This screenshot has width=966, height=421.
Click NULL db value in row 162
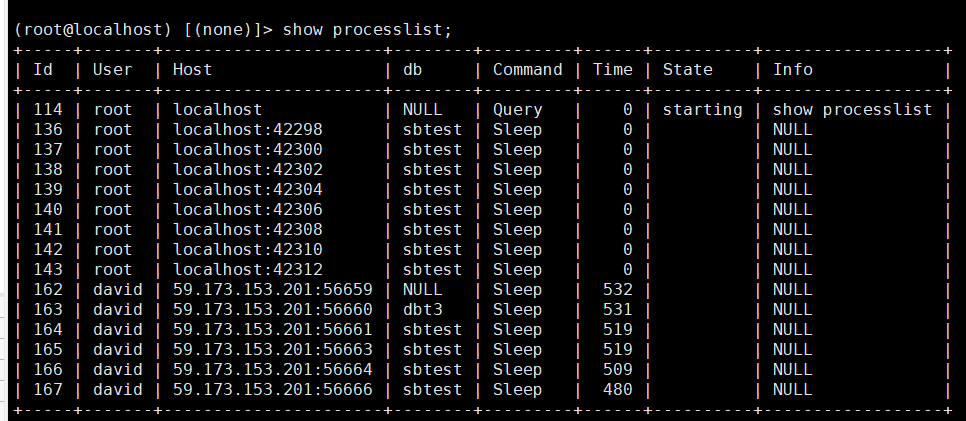(423, 290)
